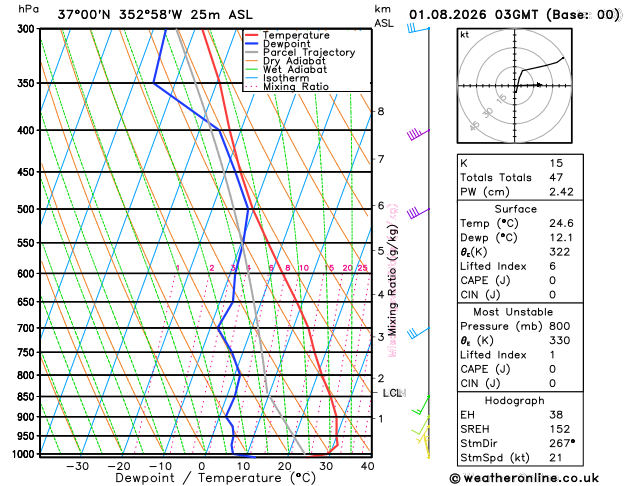
Task: Click the wind barb at 300 hPa
Action: (418, 28)
